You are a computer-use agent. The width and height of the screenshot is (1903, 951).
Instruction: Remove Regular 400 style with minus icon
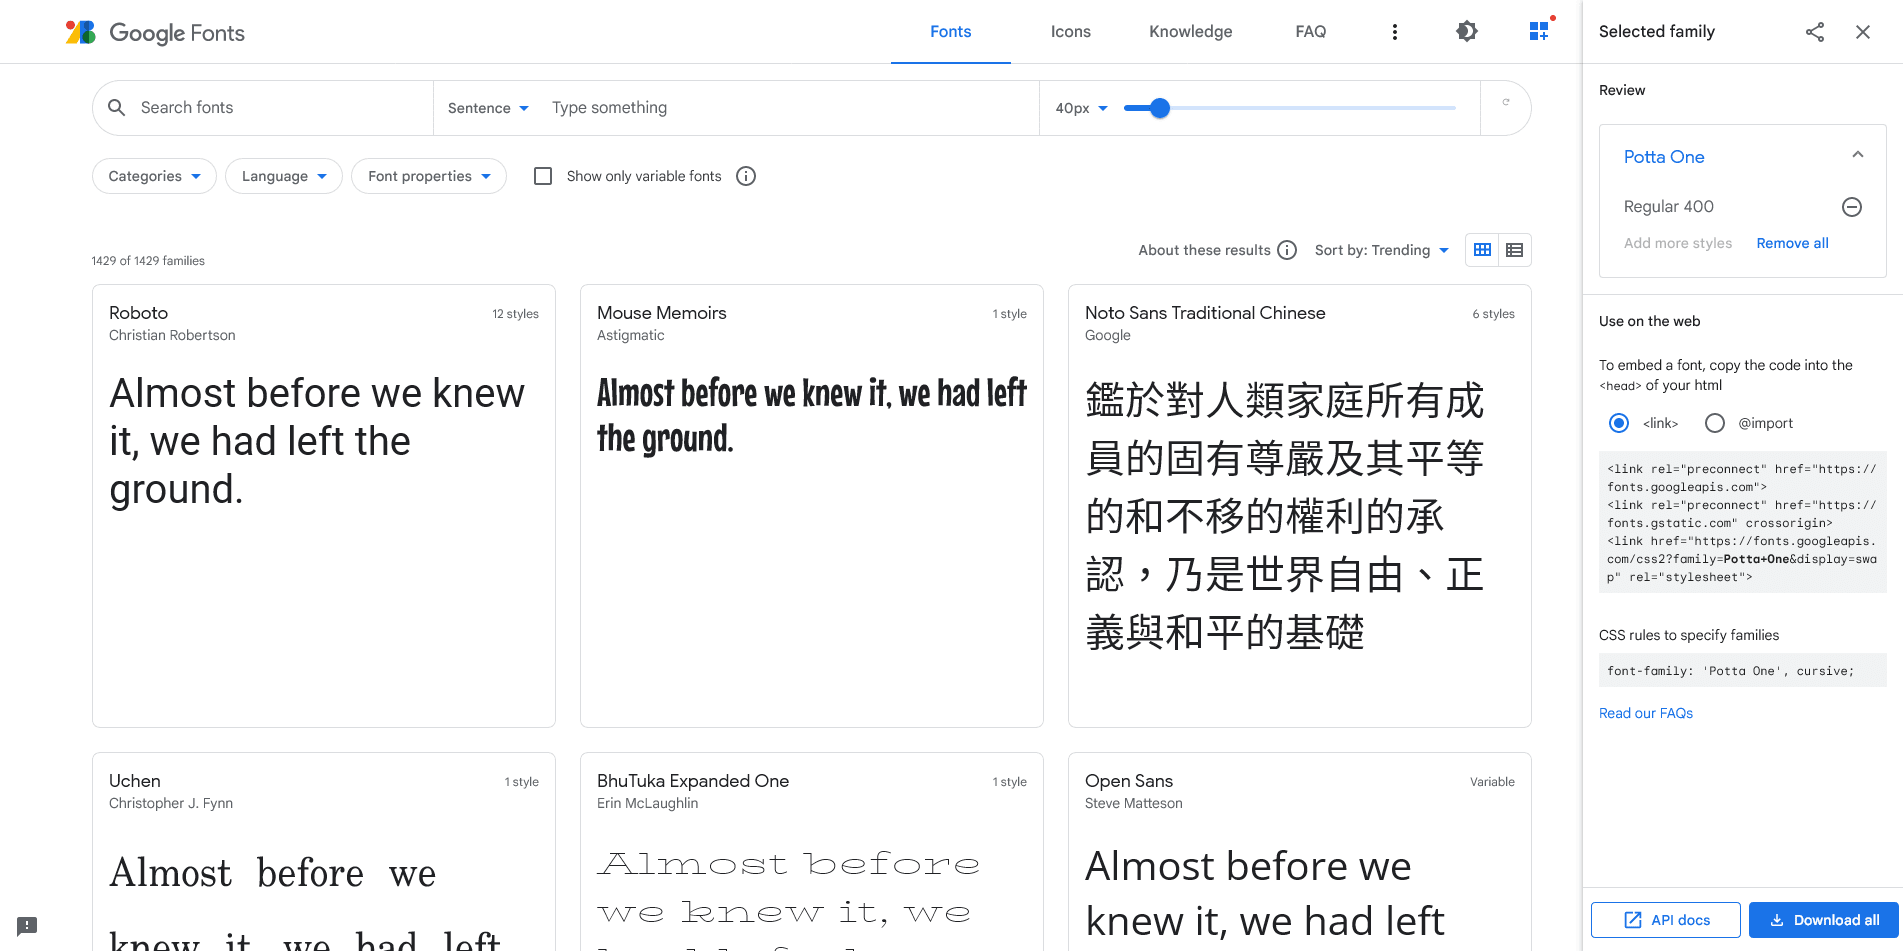pyautogui.click(x=1851, y=207)
